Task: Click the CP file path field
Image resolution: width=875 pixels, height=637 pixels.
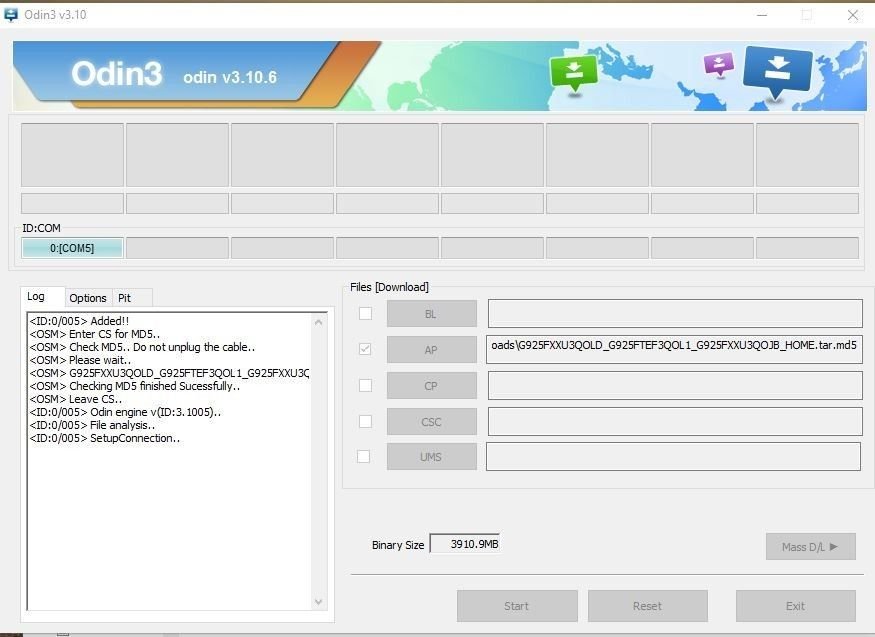Action: pyautogui.click(x=675, y=385)
